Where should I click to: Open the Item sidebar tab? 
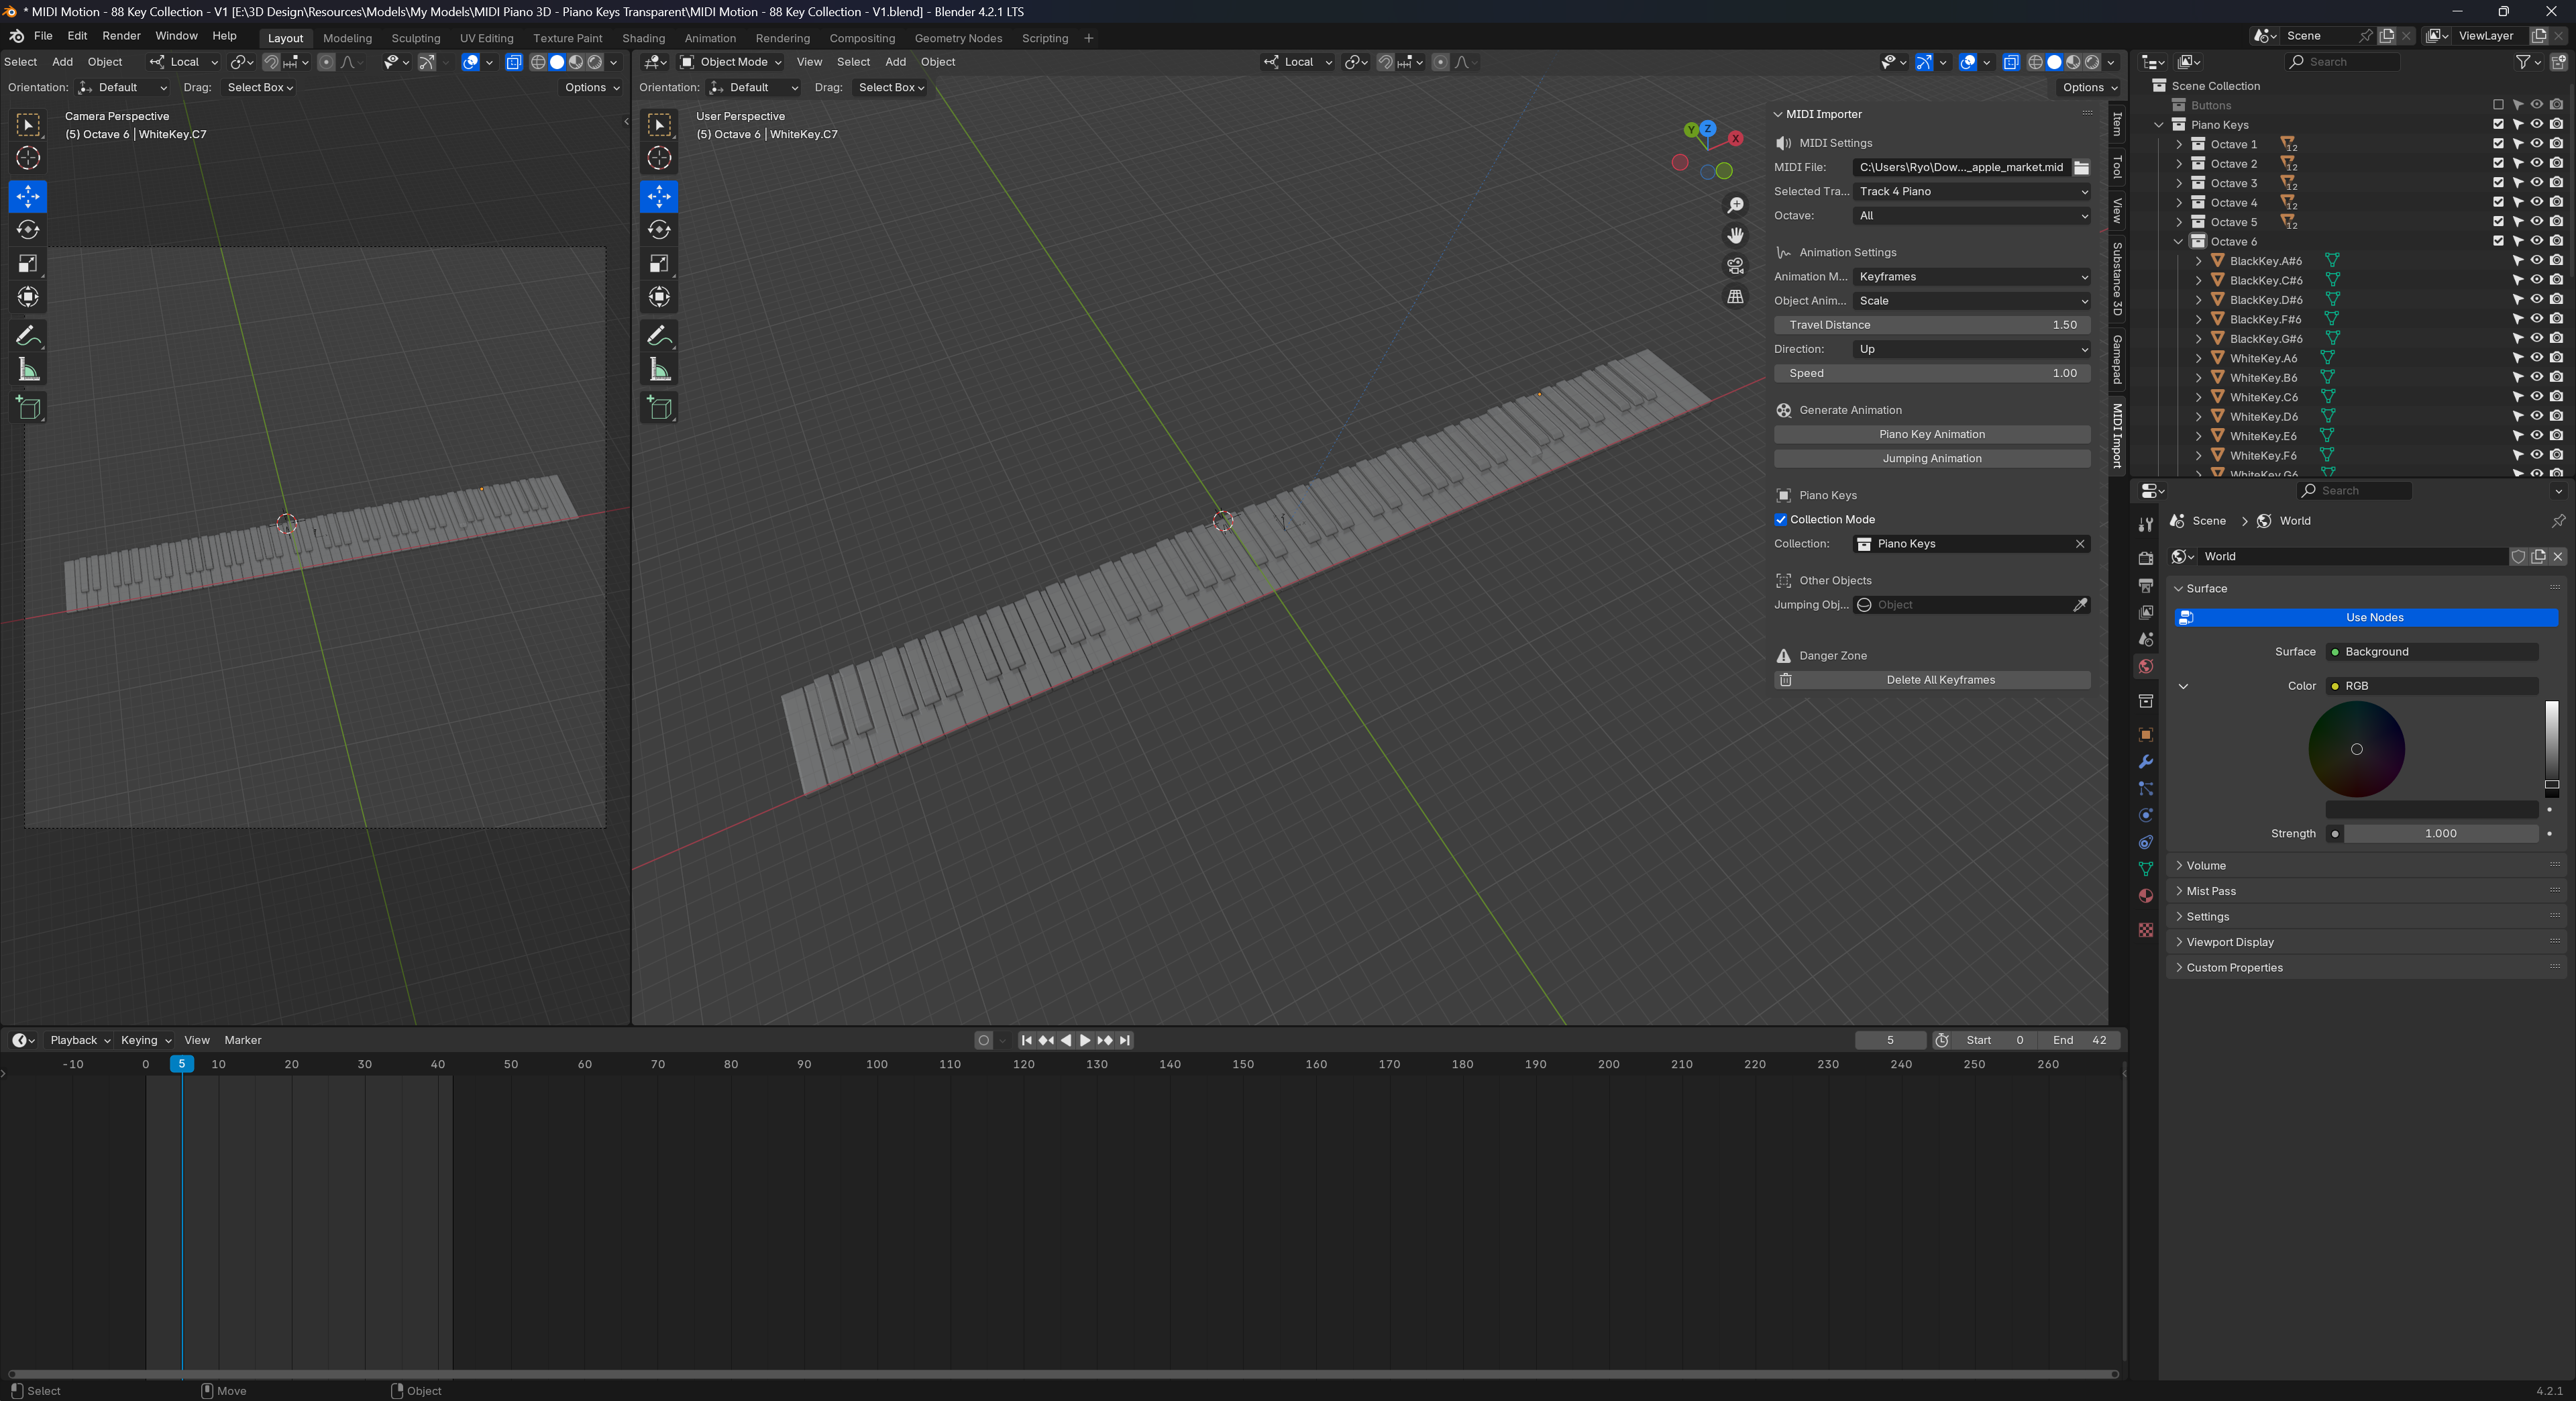(x=2117, y=124)
